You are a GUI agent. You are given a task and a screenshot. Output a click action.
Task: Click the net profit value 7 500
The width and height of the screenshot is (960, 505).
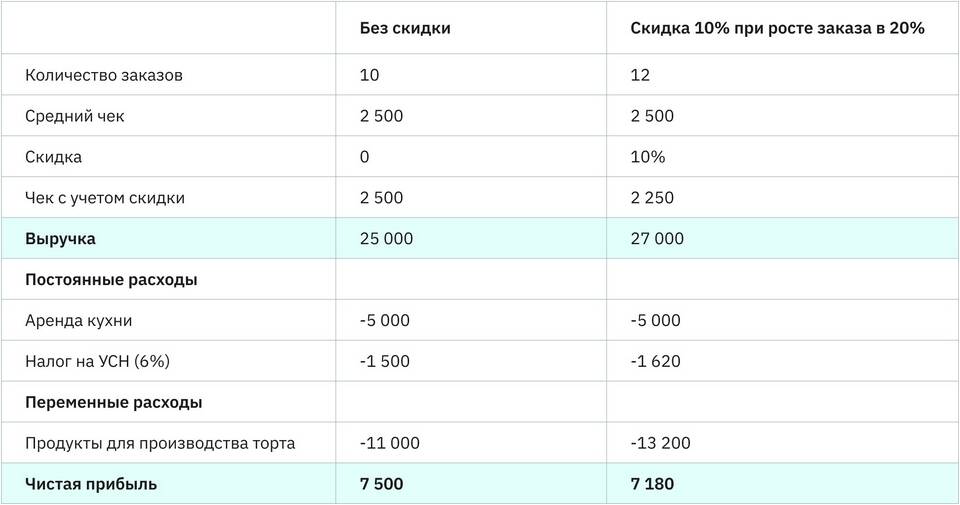pyautogui.click(x=382, y=484)
